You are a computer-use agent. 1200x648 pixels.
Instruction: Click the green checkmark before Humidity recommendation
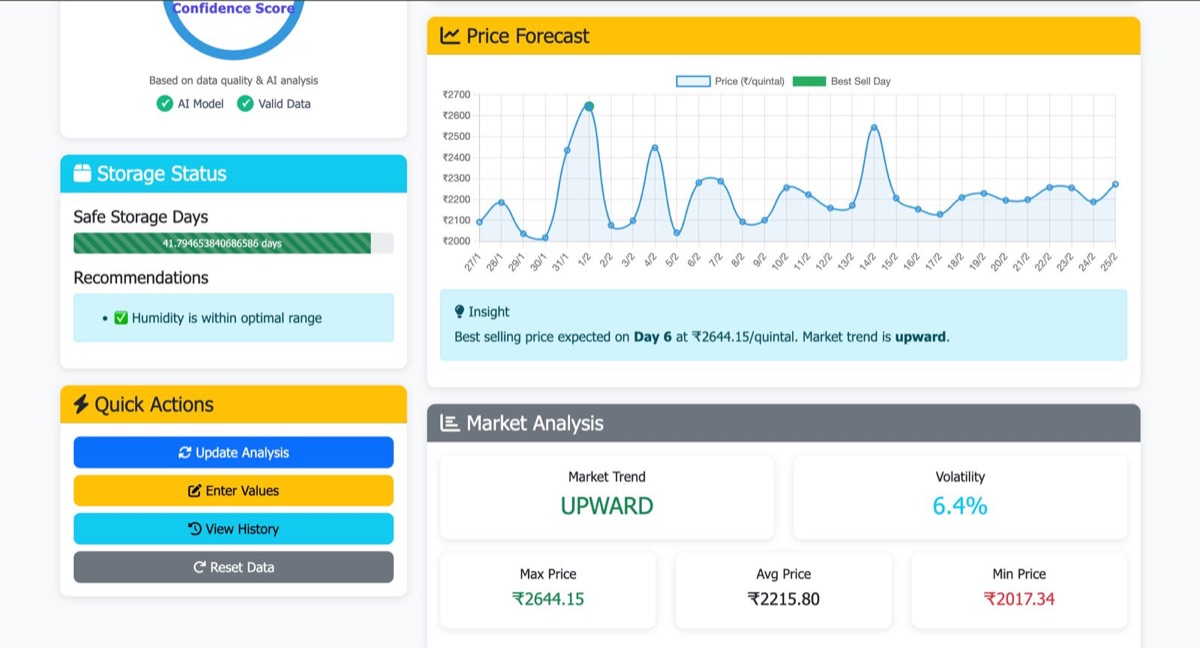(121, 318)
